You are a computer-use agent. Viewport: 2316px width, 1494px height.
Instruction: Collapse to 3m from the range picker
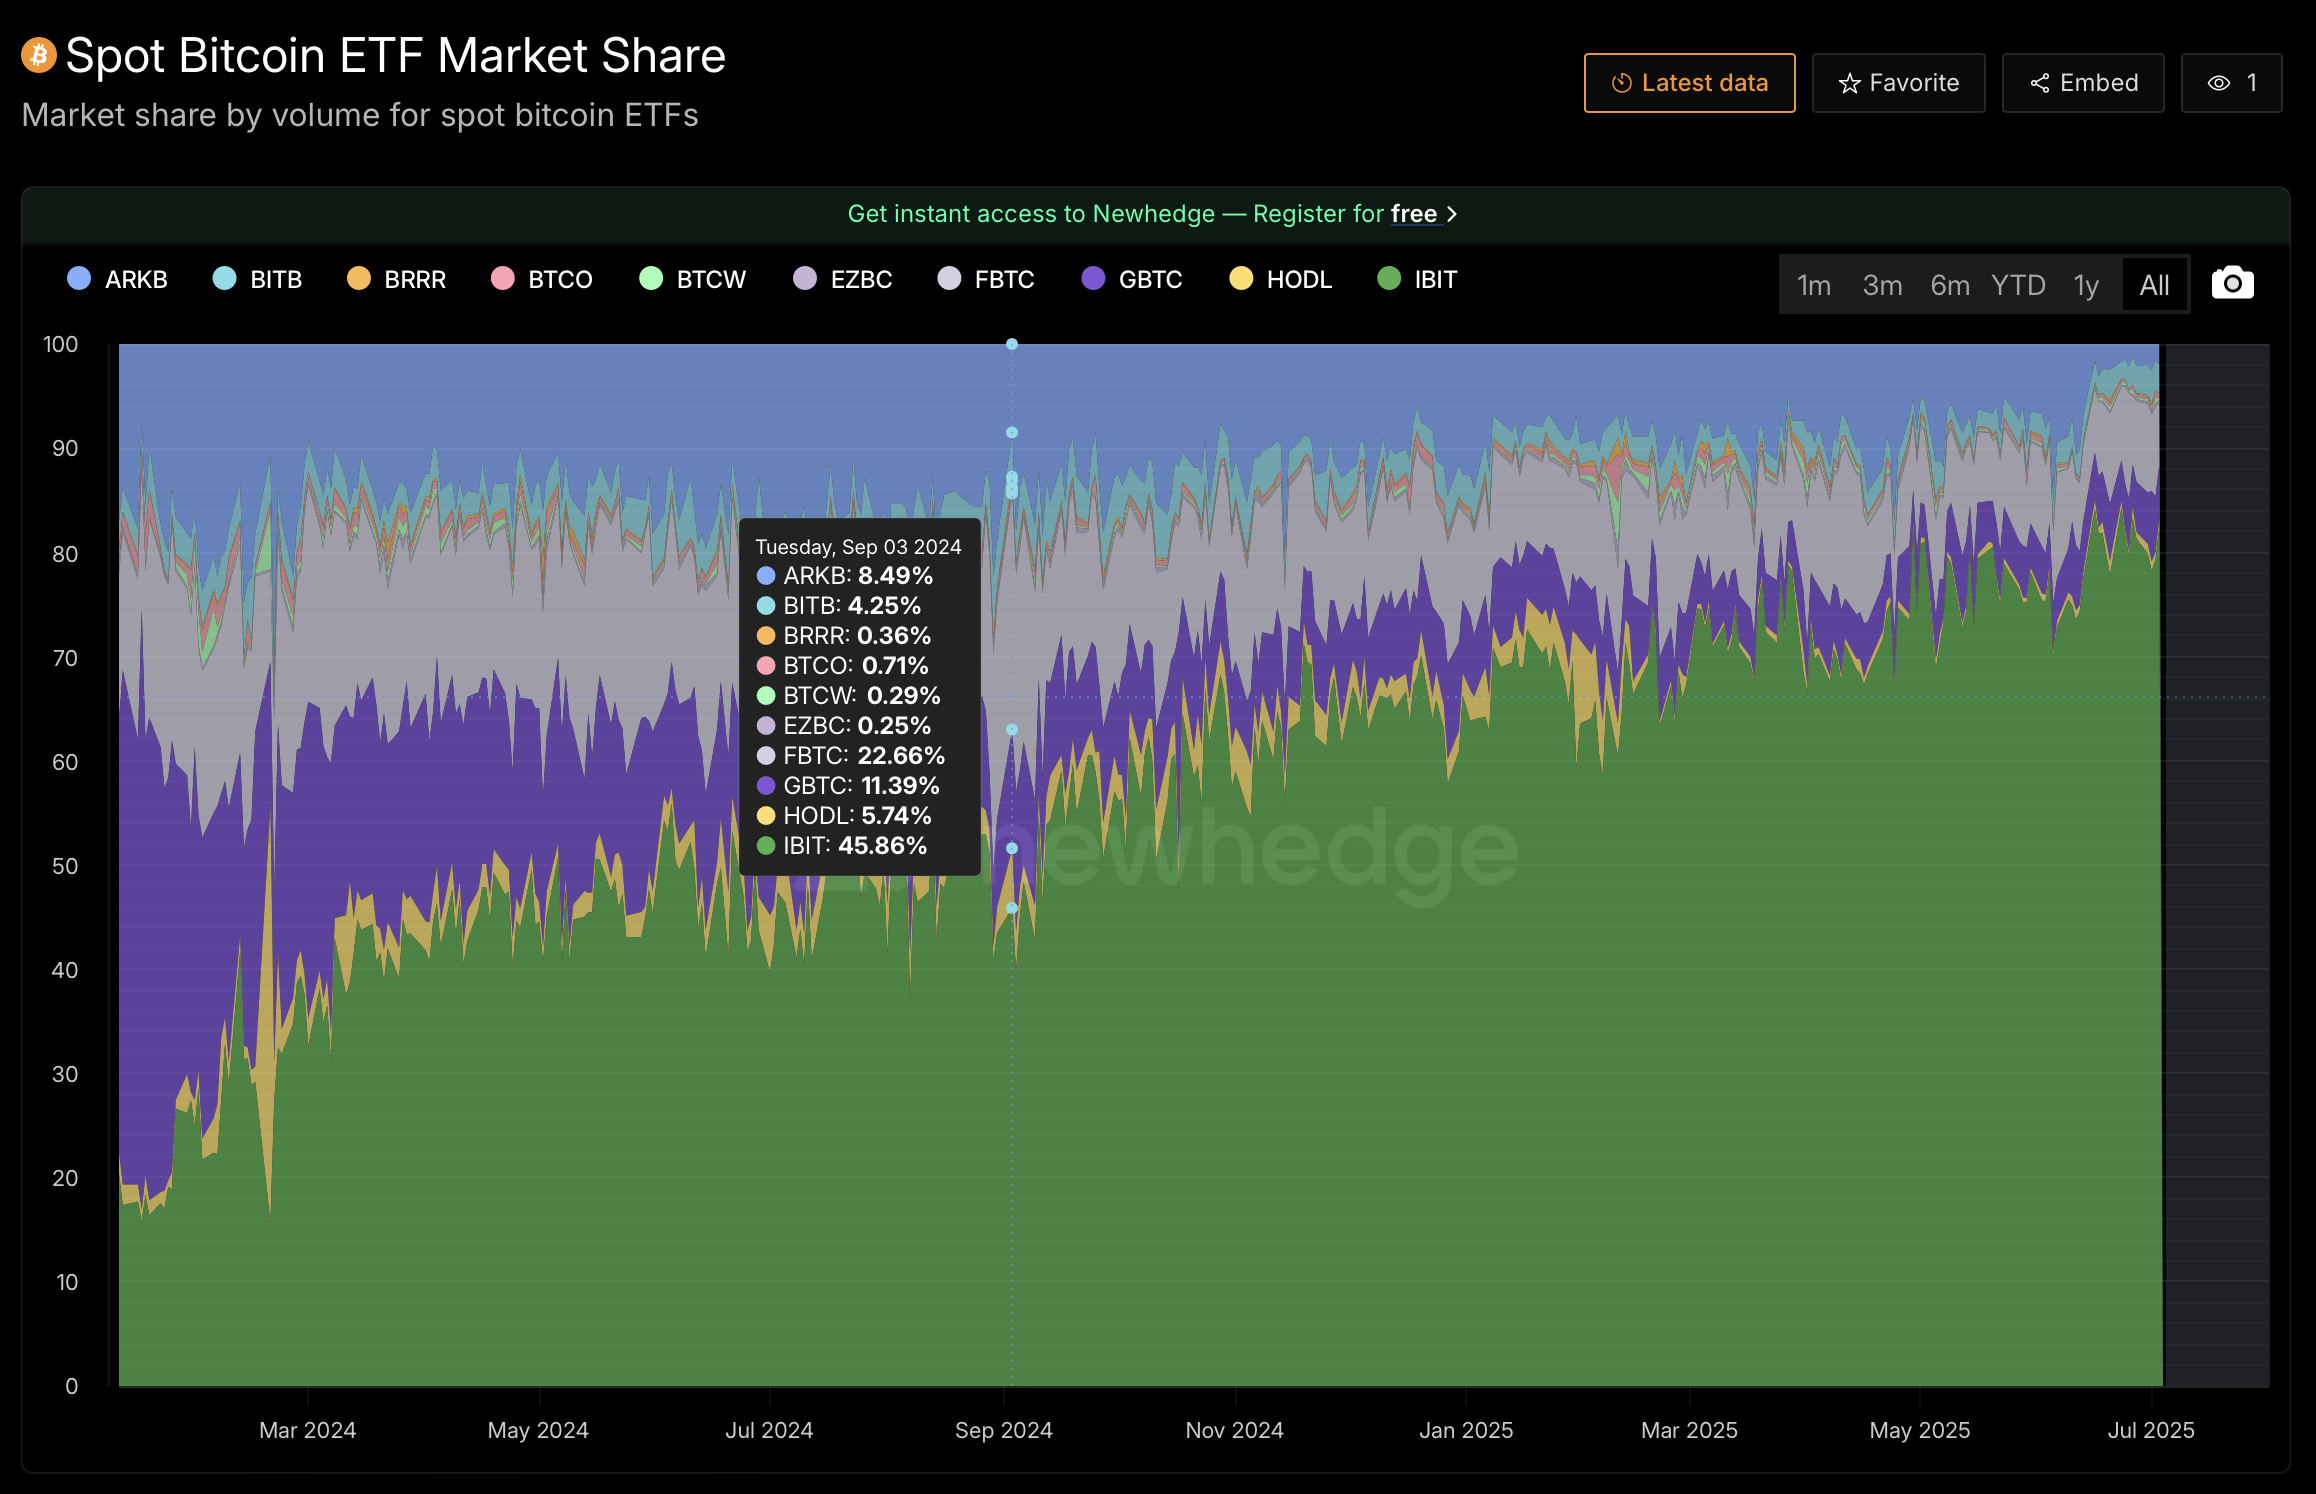(1882, 284)
